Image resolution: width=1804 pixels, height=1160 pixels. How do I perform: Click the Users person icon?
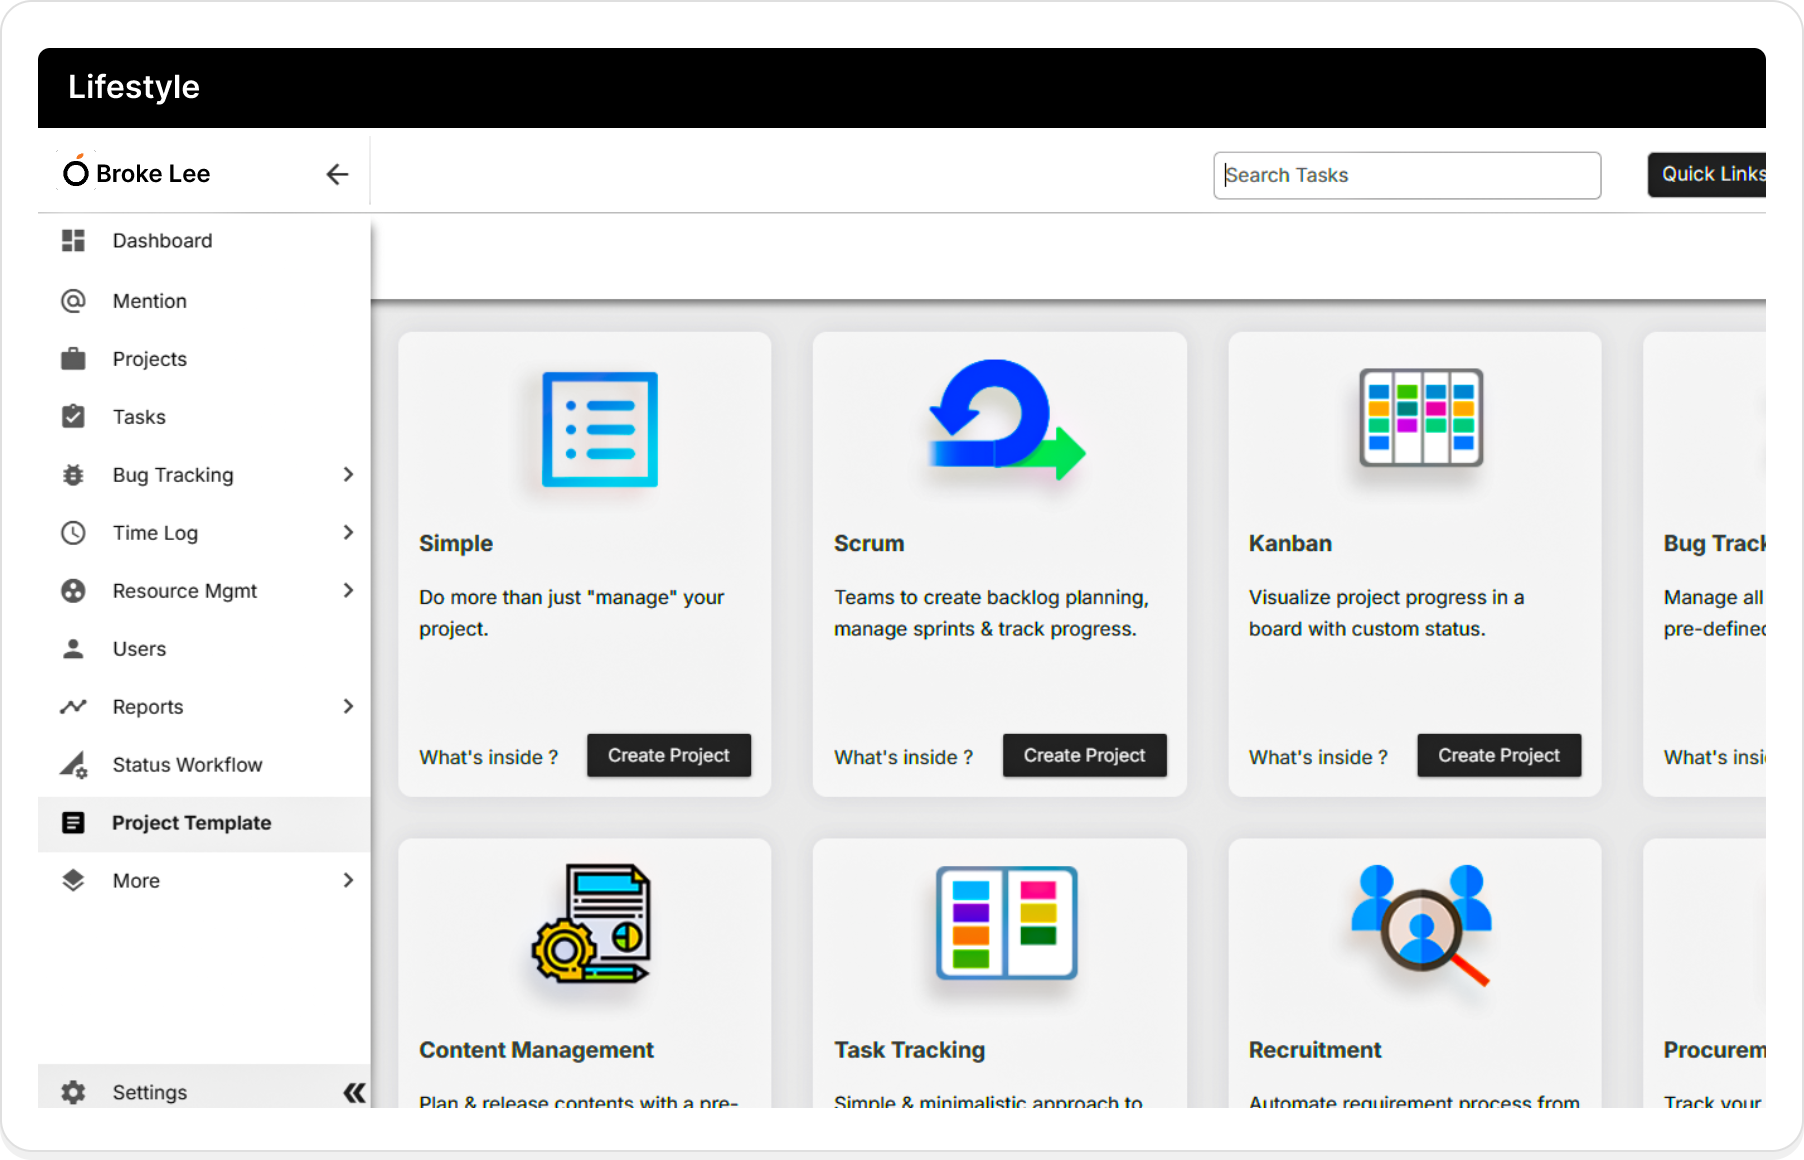click(x=73, y=649)
